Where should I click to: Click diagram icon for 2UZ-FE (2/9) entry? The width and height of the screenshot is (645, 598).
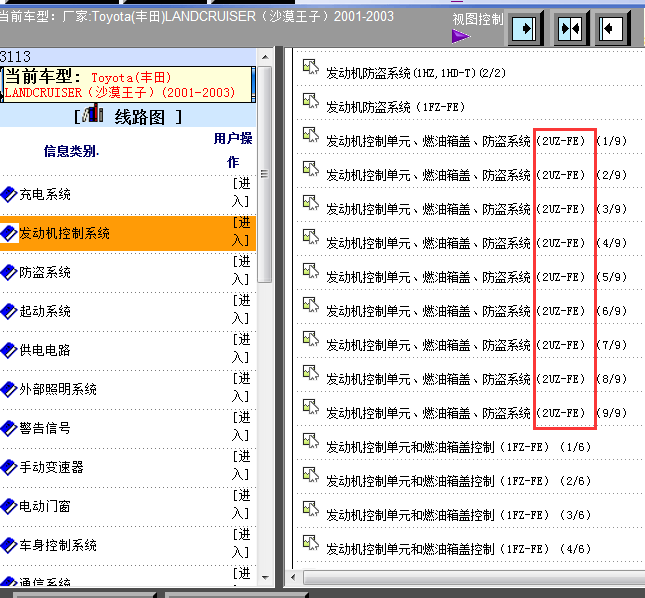[311, 169]
